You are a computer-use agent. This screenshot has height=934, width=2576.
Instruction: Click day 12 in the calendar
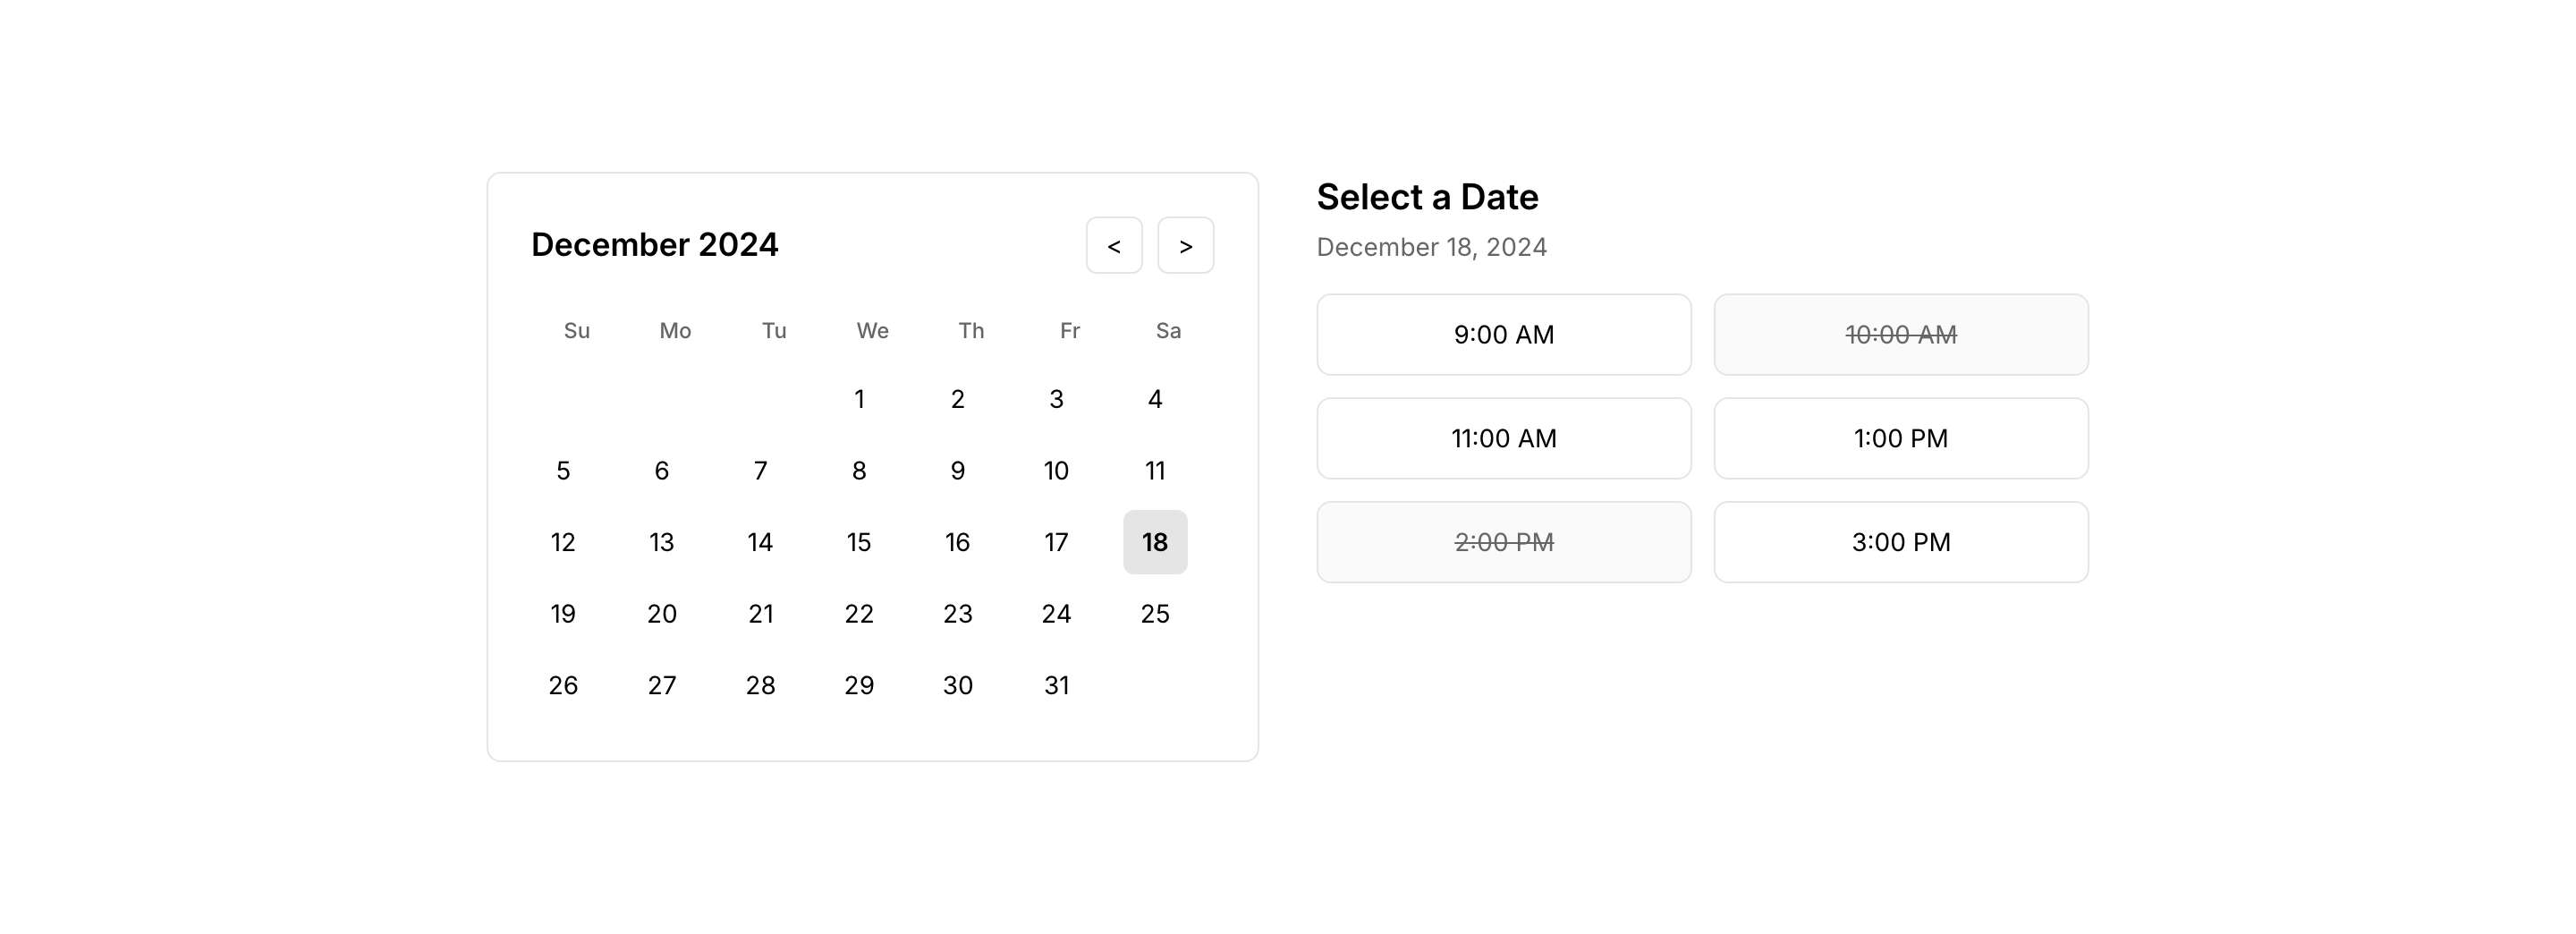tap(563, 542)
